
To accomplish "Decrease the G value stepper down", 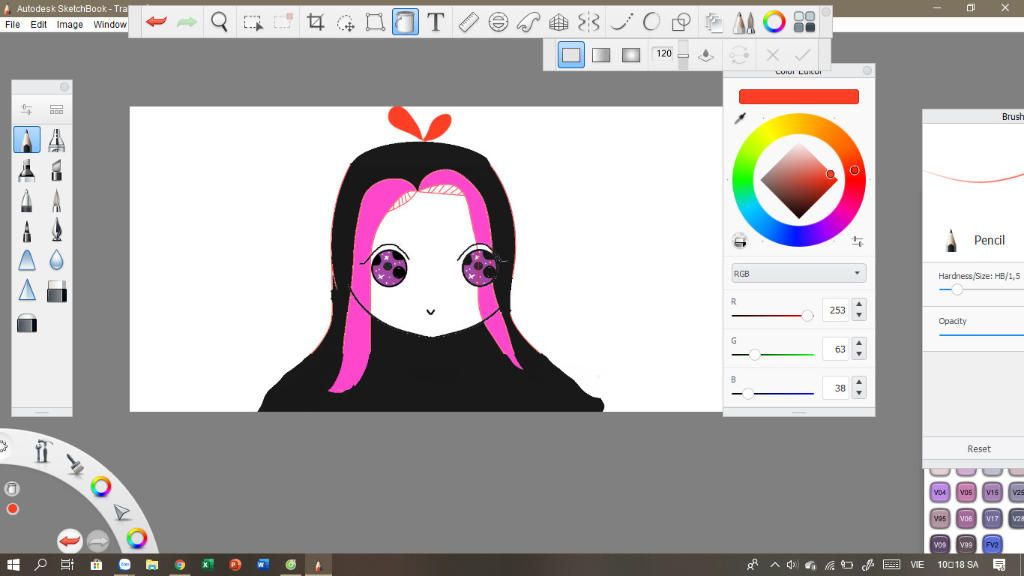I will click(859, 355).
